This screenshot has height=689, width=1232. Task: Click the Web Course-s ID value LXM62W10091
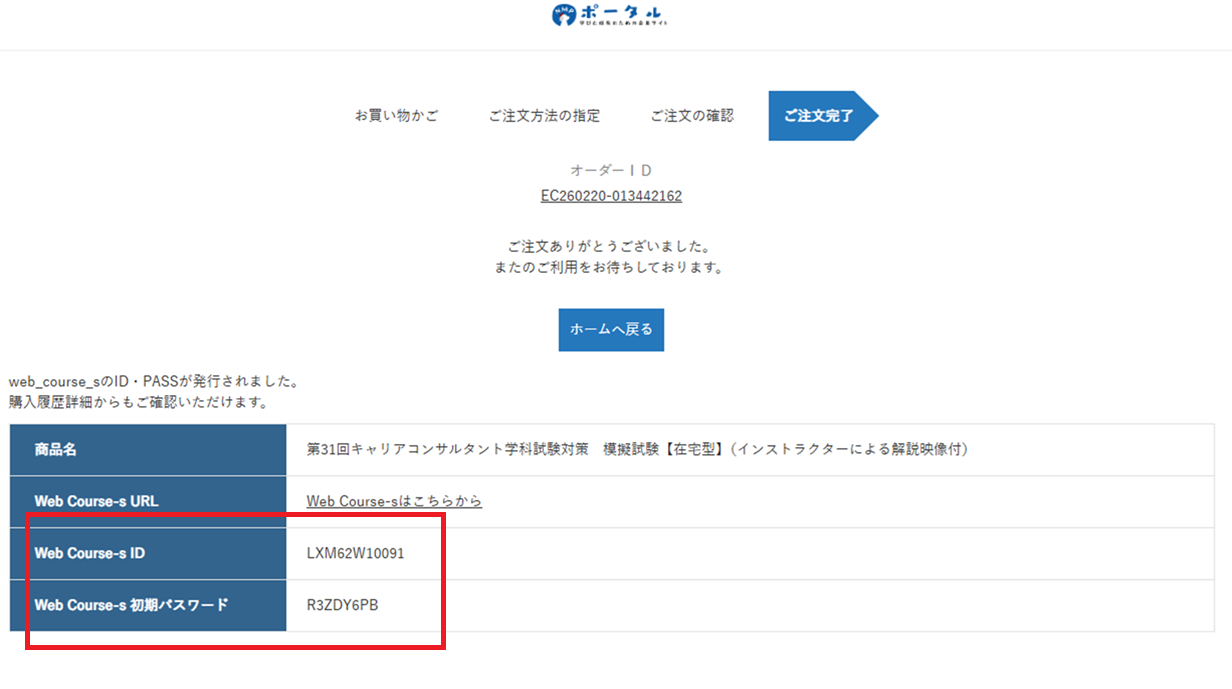tap(355, 553)
